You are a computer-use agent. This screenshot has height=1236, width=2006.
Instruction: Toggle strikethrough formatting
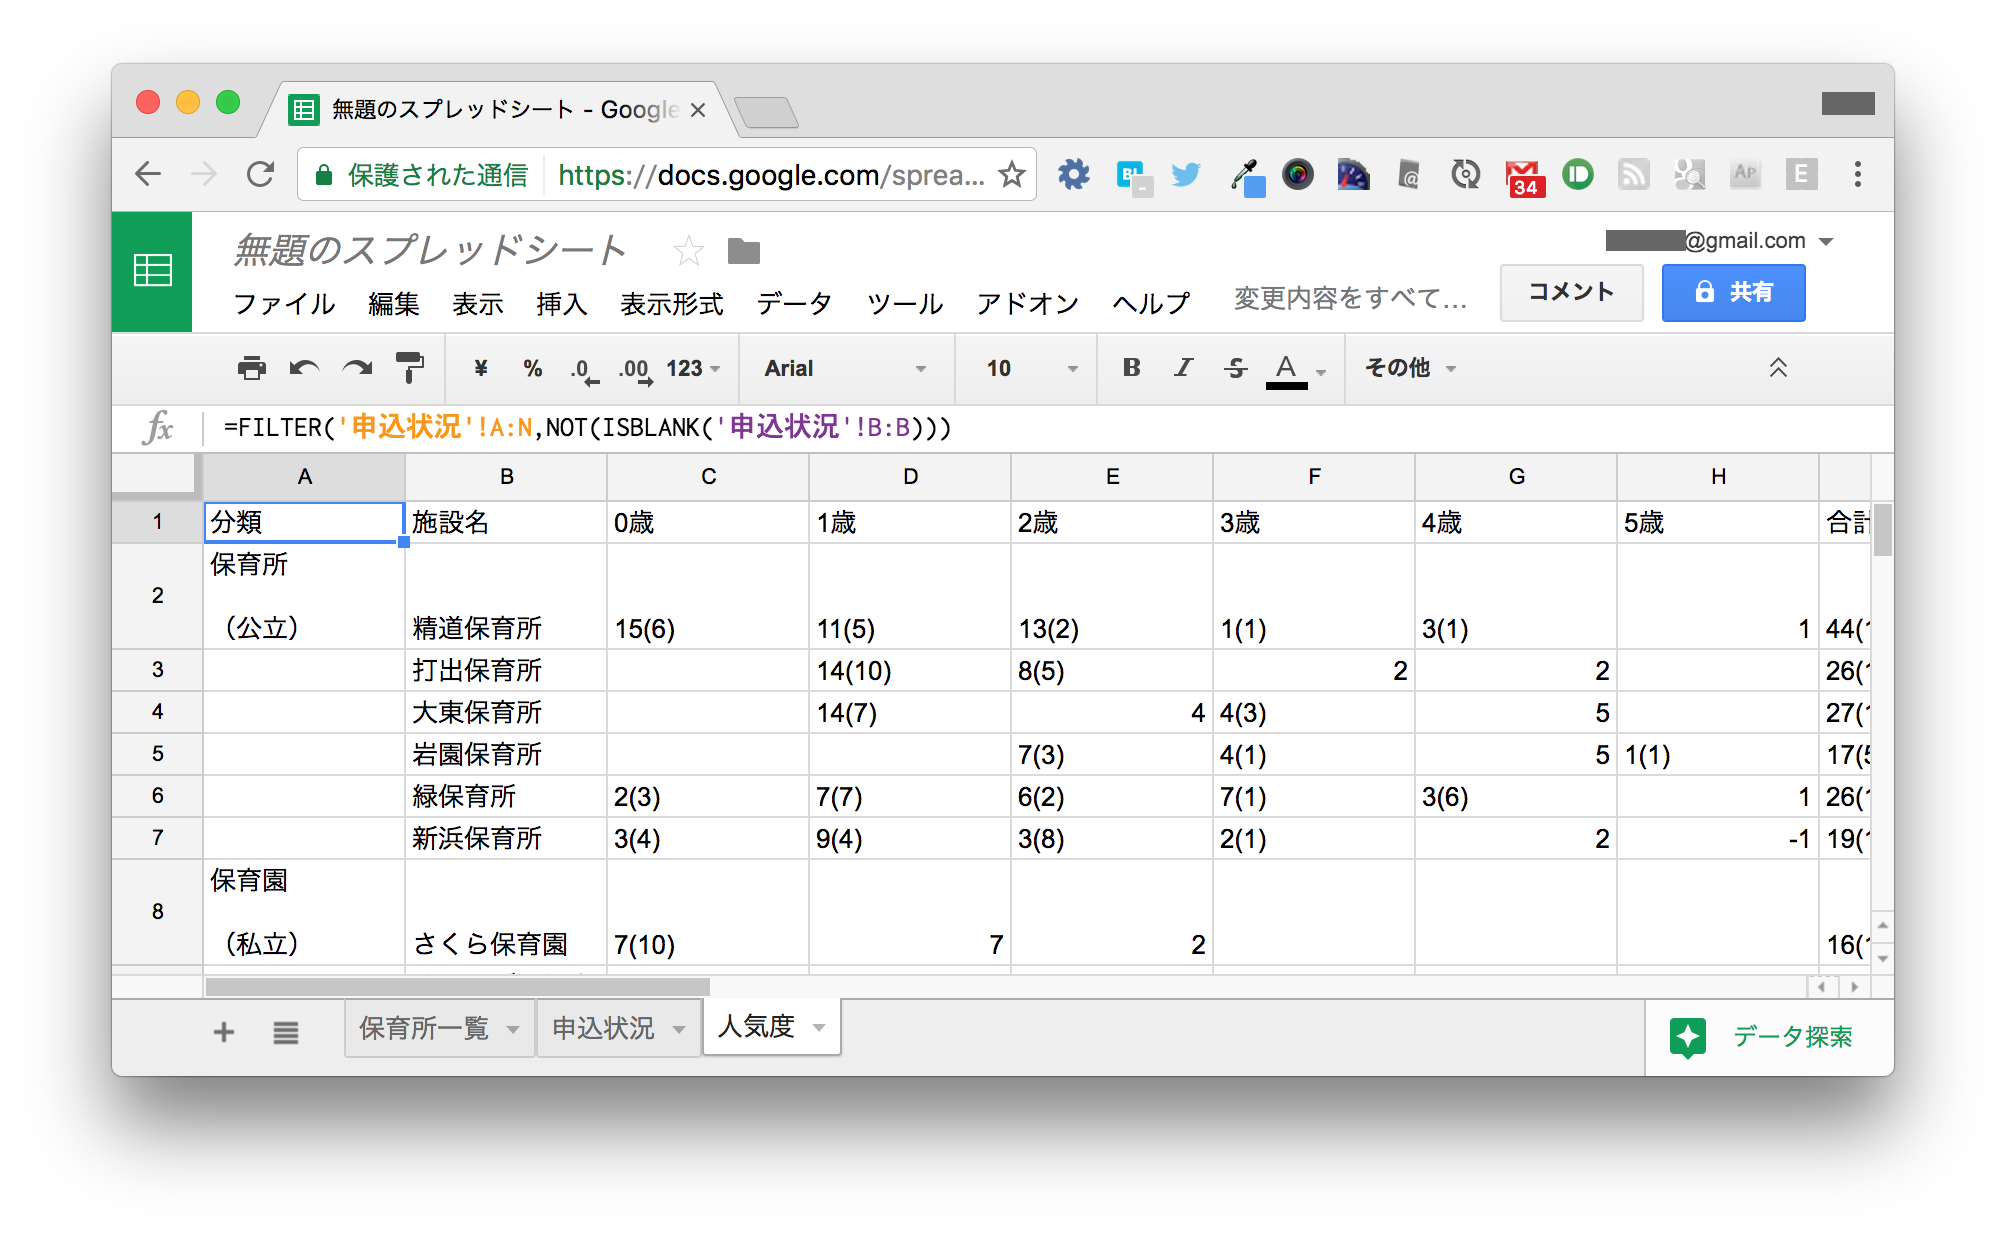click(1235, 367)
